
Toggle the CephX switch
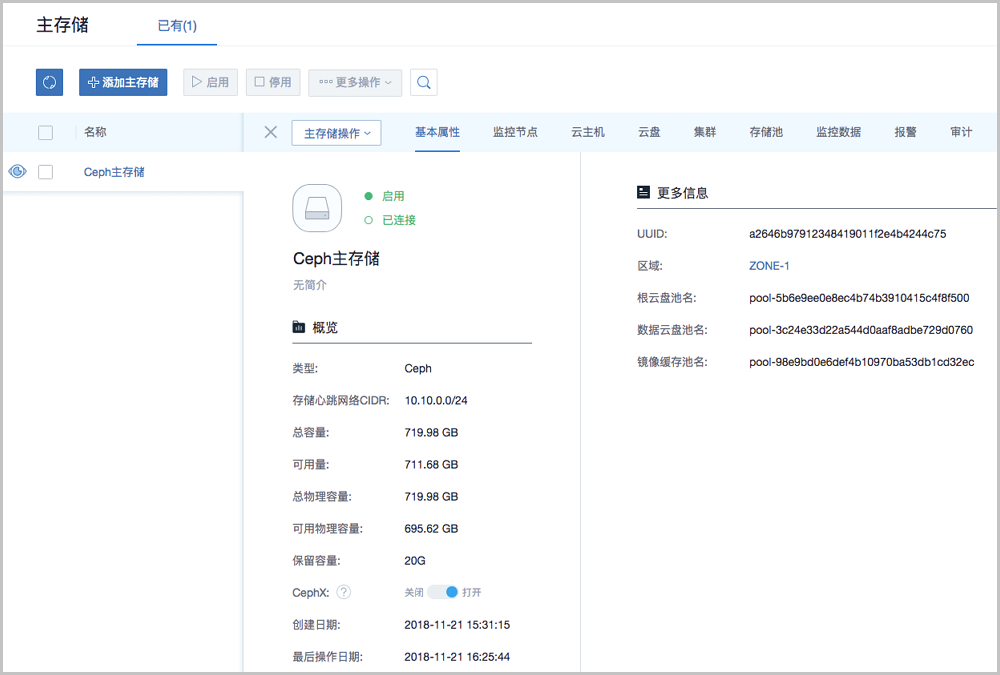click(442, 592)
